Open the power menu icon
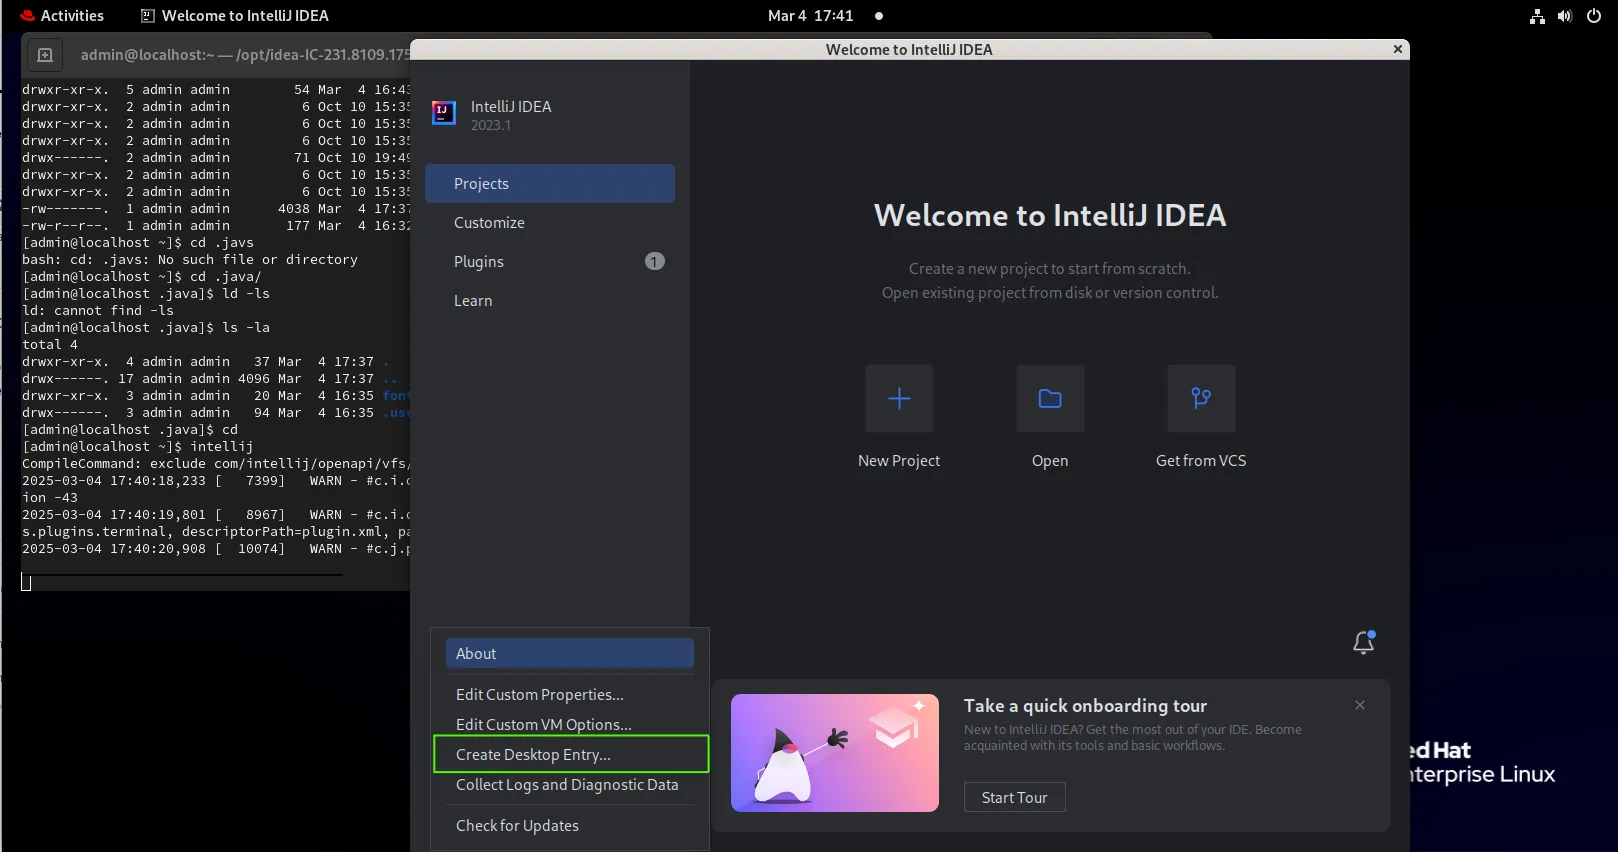The height and width of the screenshot is (852, 1618). pyautogui.click(x=1594, y=16)
